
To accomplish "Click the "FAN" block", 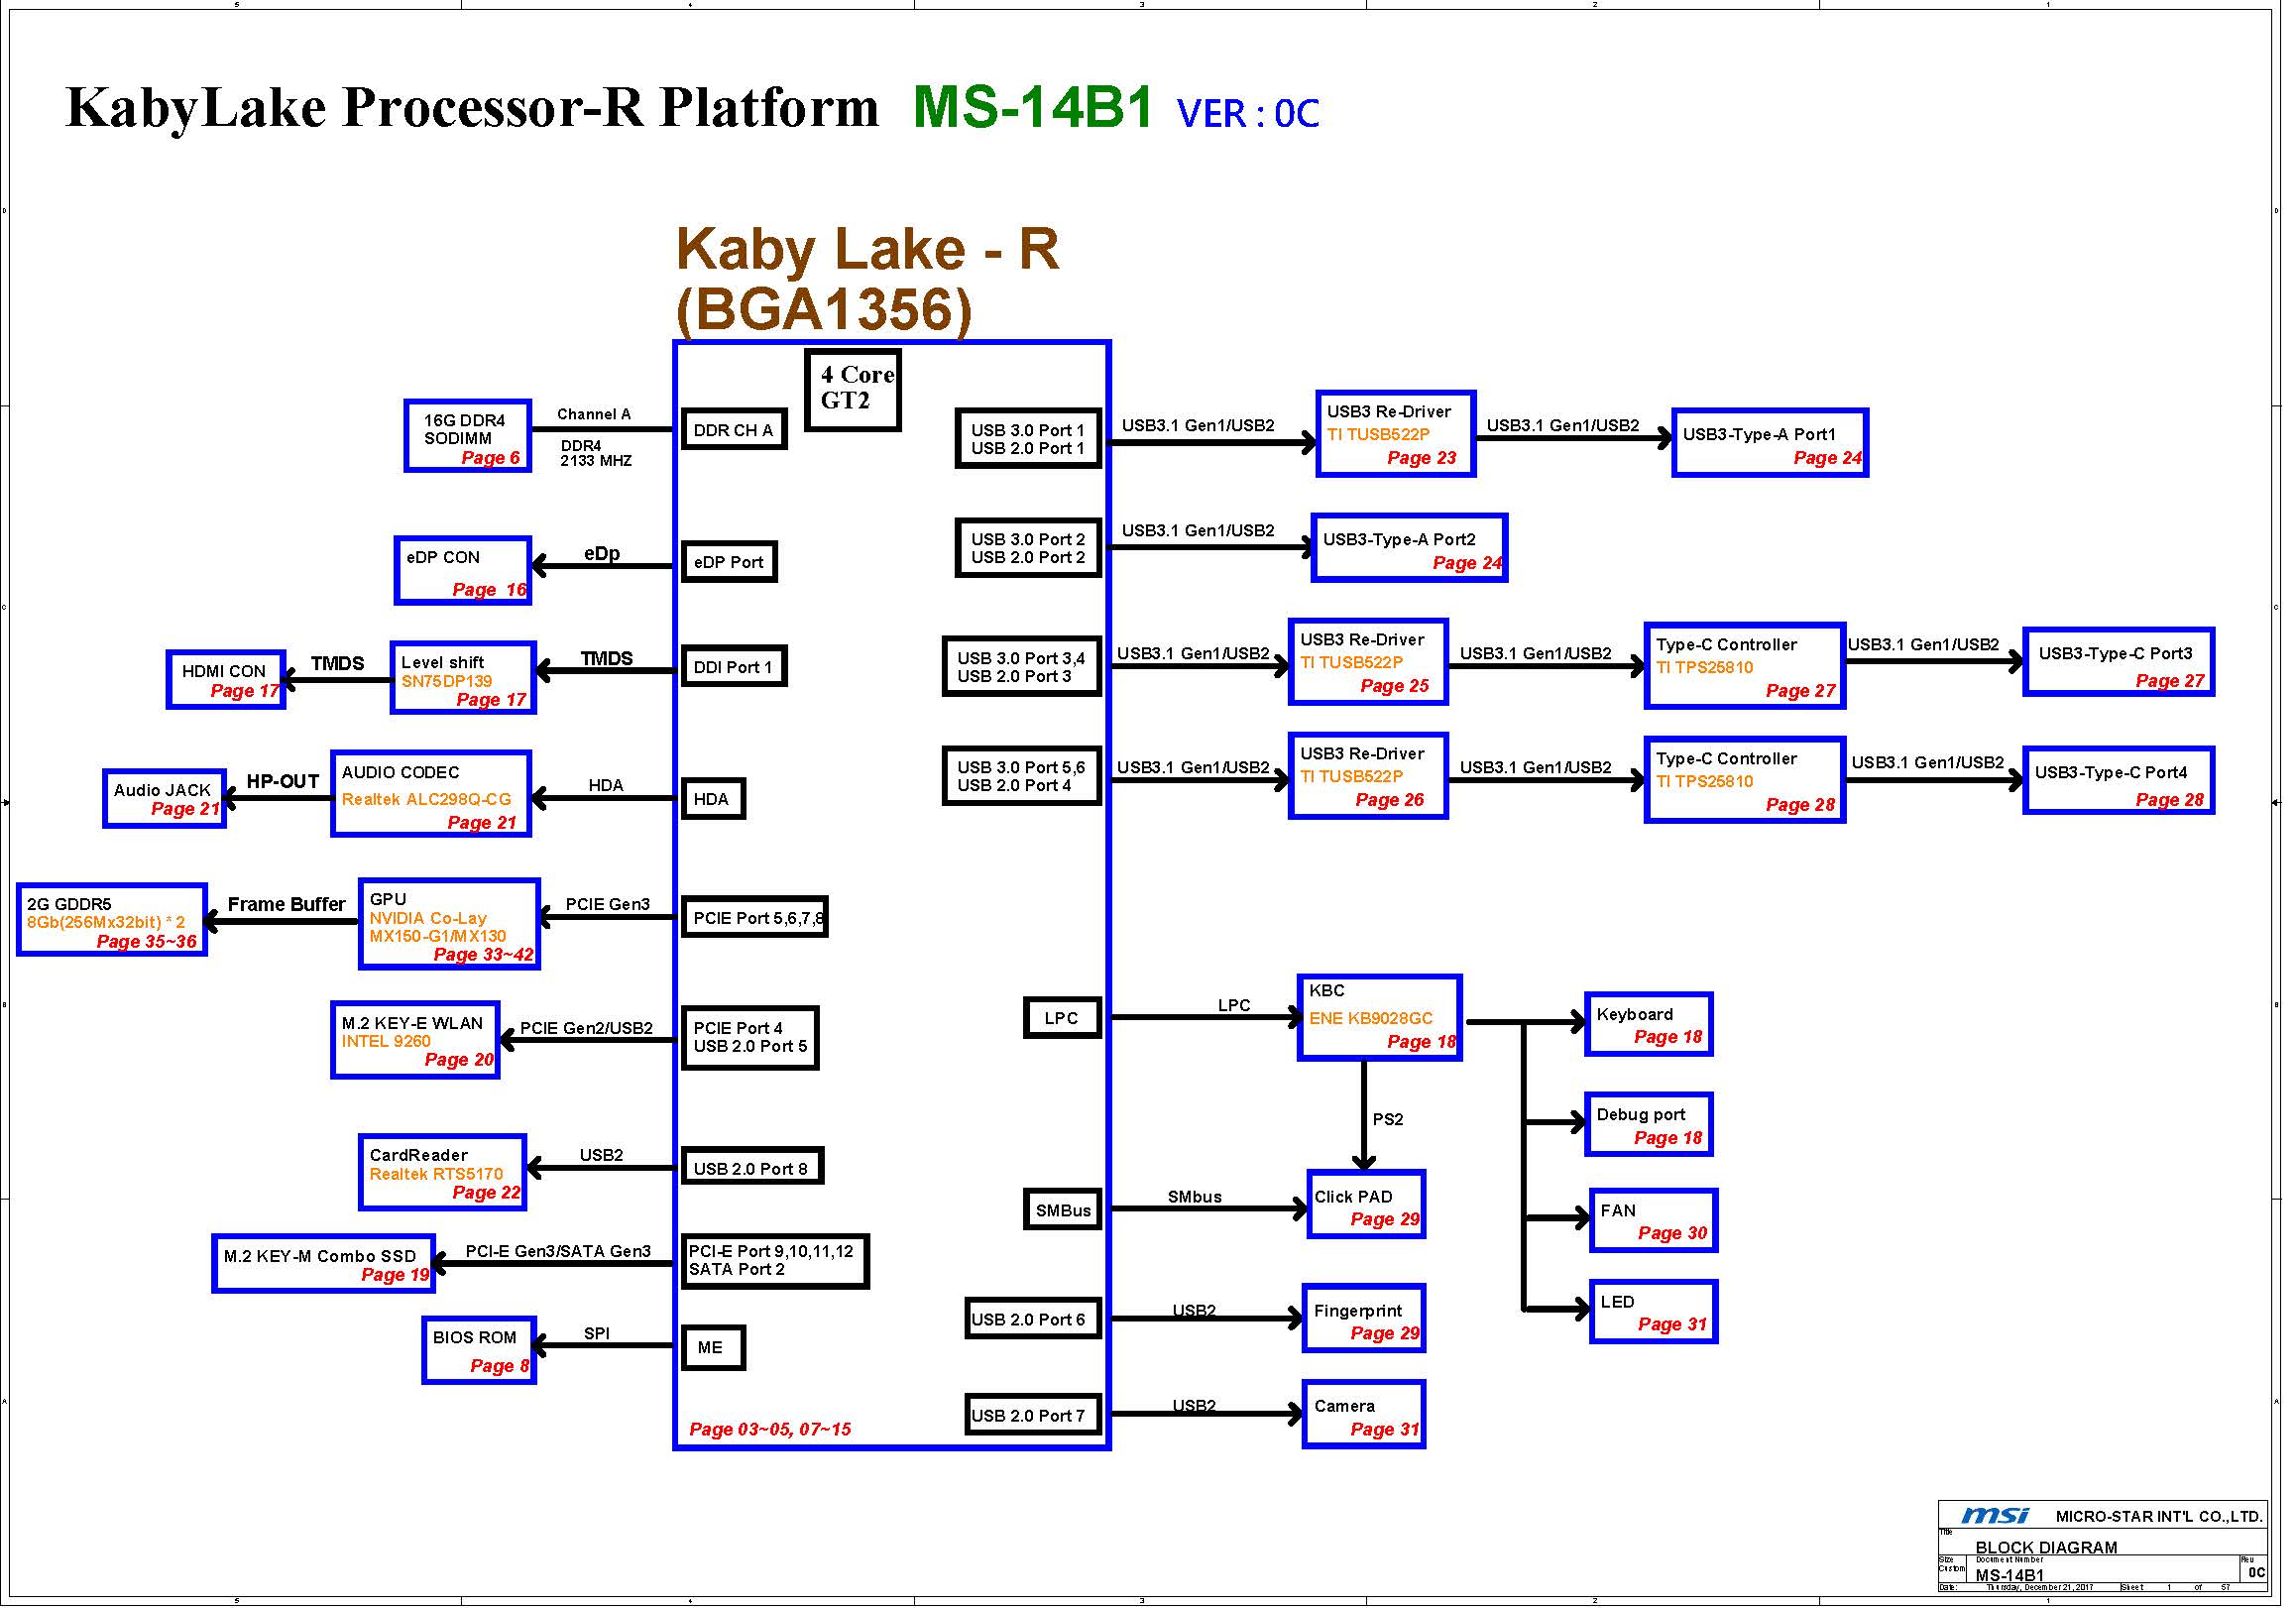I will 1653,1220.
